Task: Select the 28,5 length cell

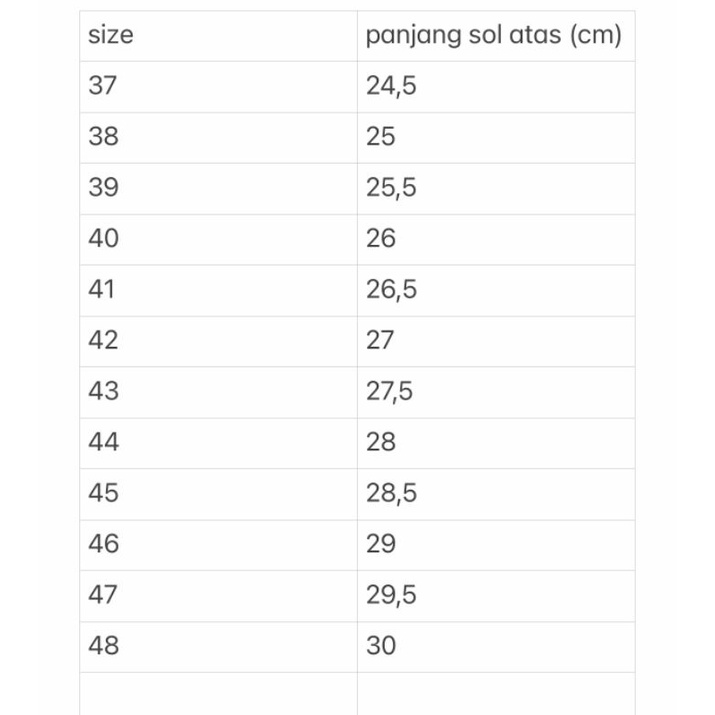Action: point(391,493)
